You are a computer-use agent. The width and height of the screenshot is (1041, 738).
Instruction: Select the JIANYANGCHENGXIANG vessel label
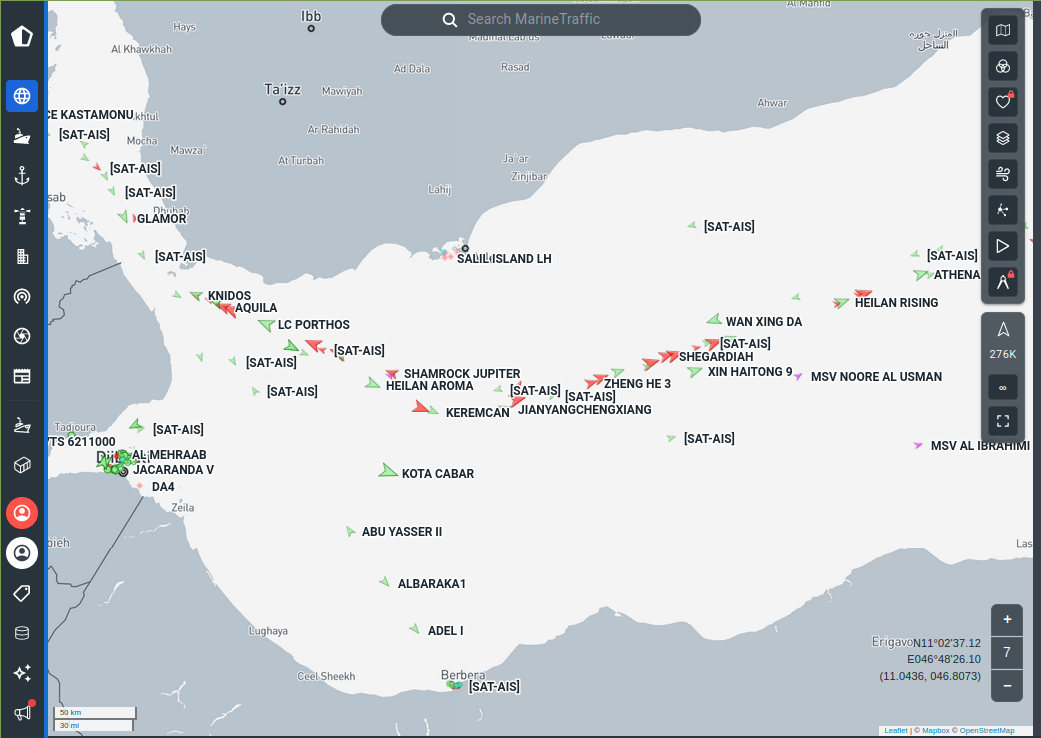point(584,409)
